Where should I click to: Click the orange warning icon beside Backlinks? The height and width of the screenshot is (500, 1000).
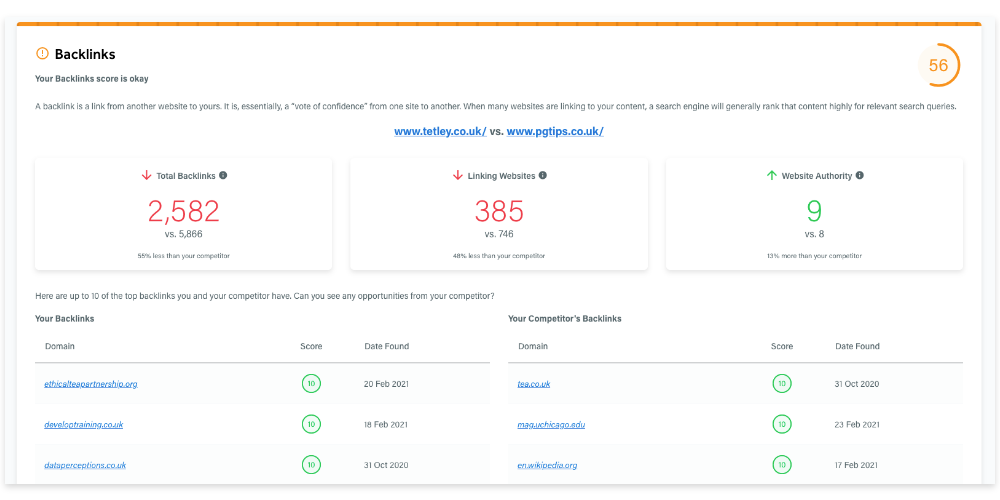42,54
